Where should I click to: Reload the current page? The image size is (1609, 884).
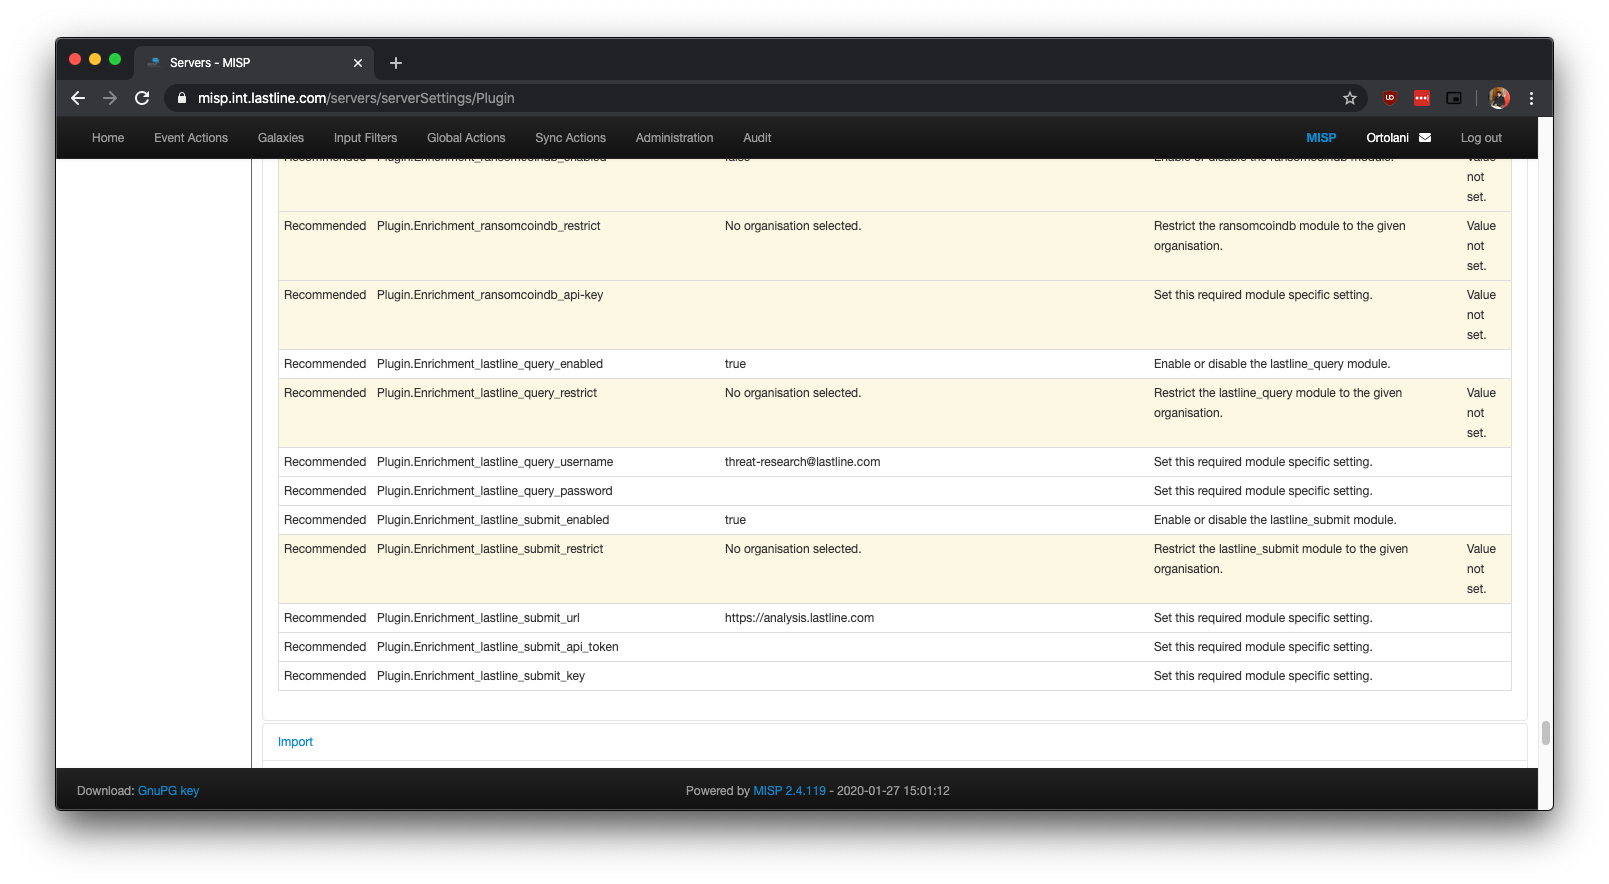coord(142,98)
